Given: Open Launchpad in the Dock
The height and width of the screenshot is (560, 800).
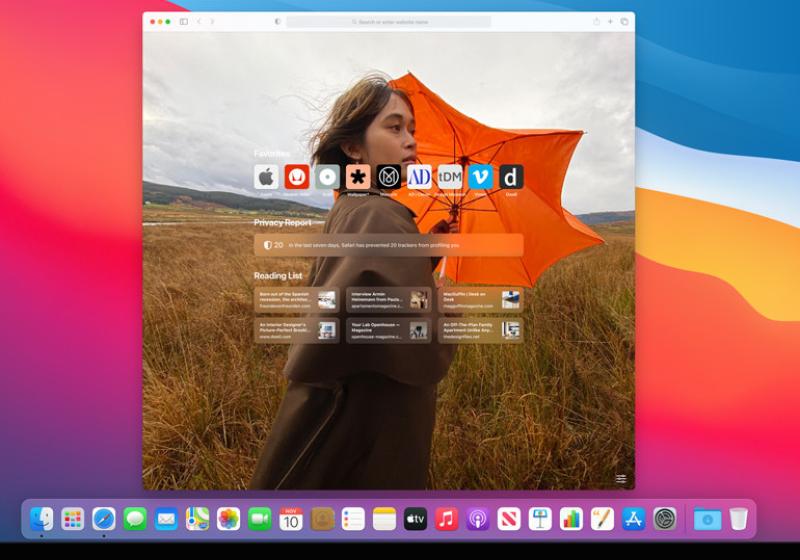Looking at the screenshot, I should pos(73,519).
